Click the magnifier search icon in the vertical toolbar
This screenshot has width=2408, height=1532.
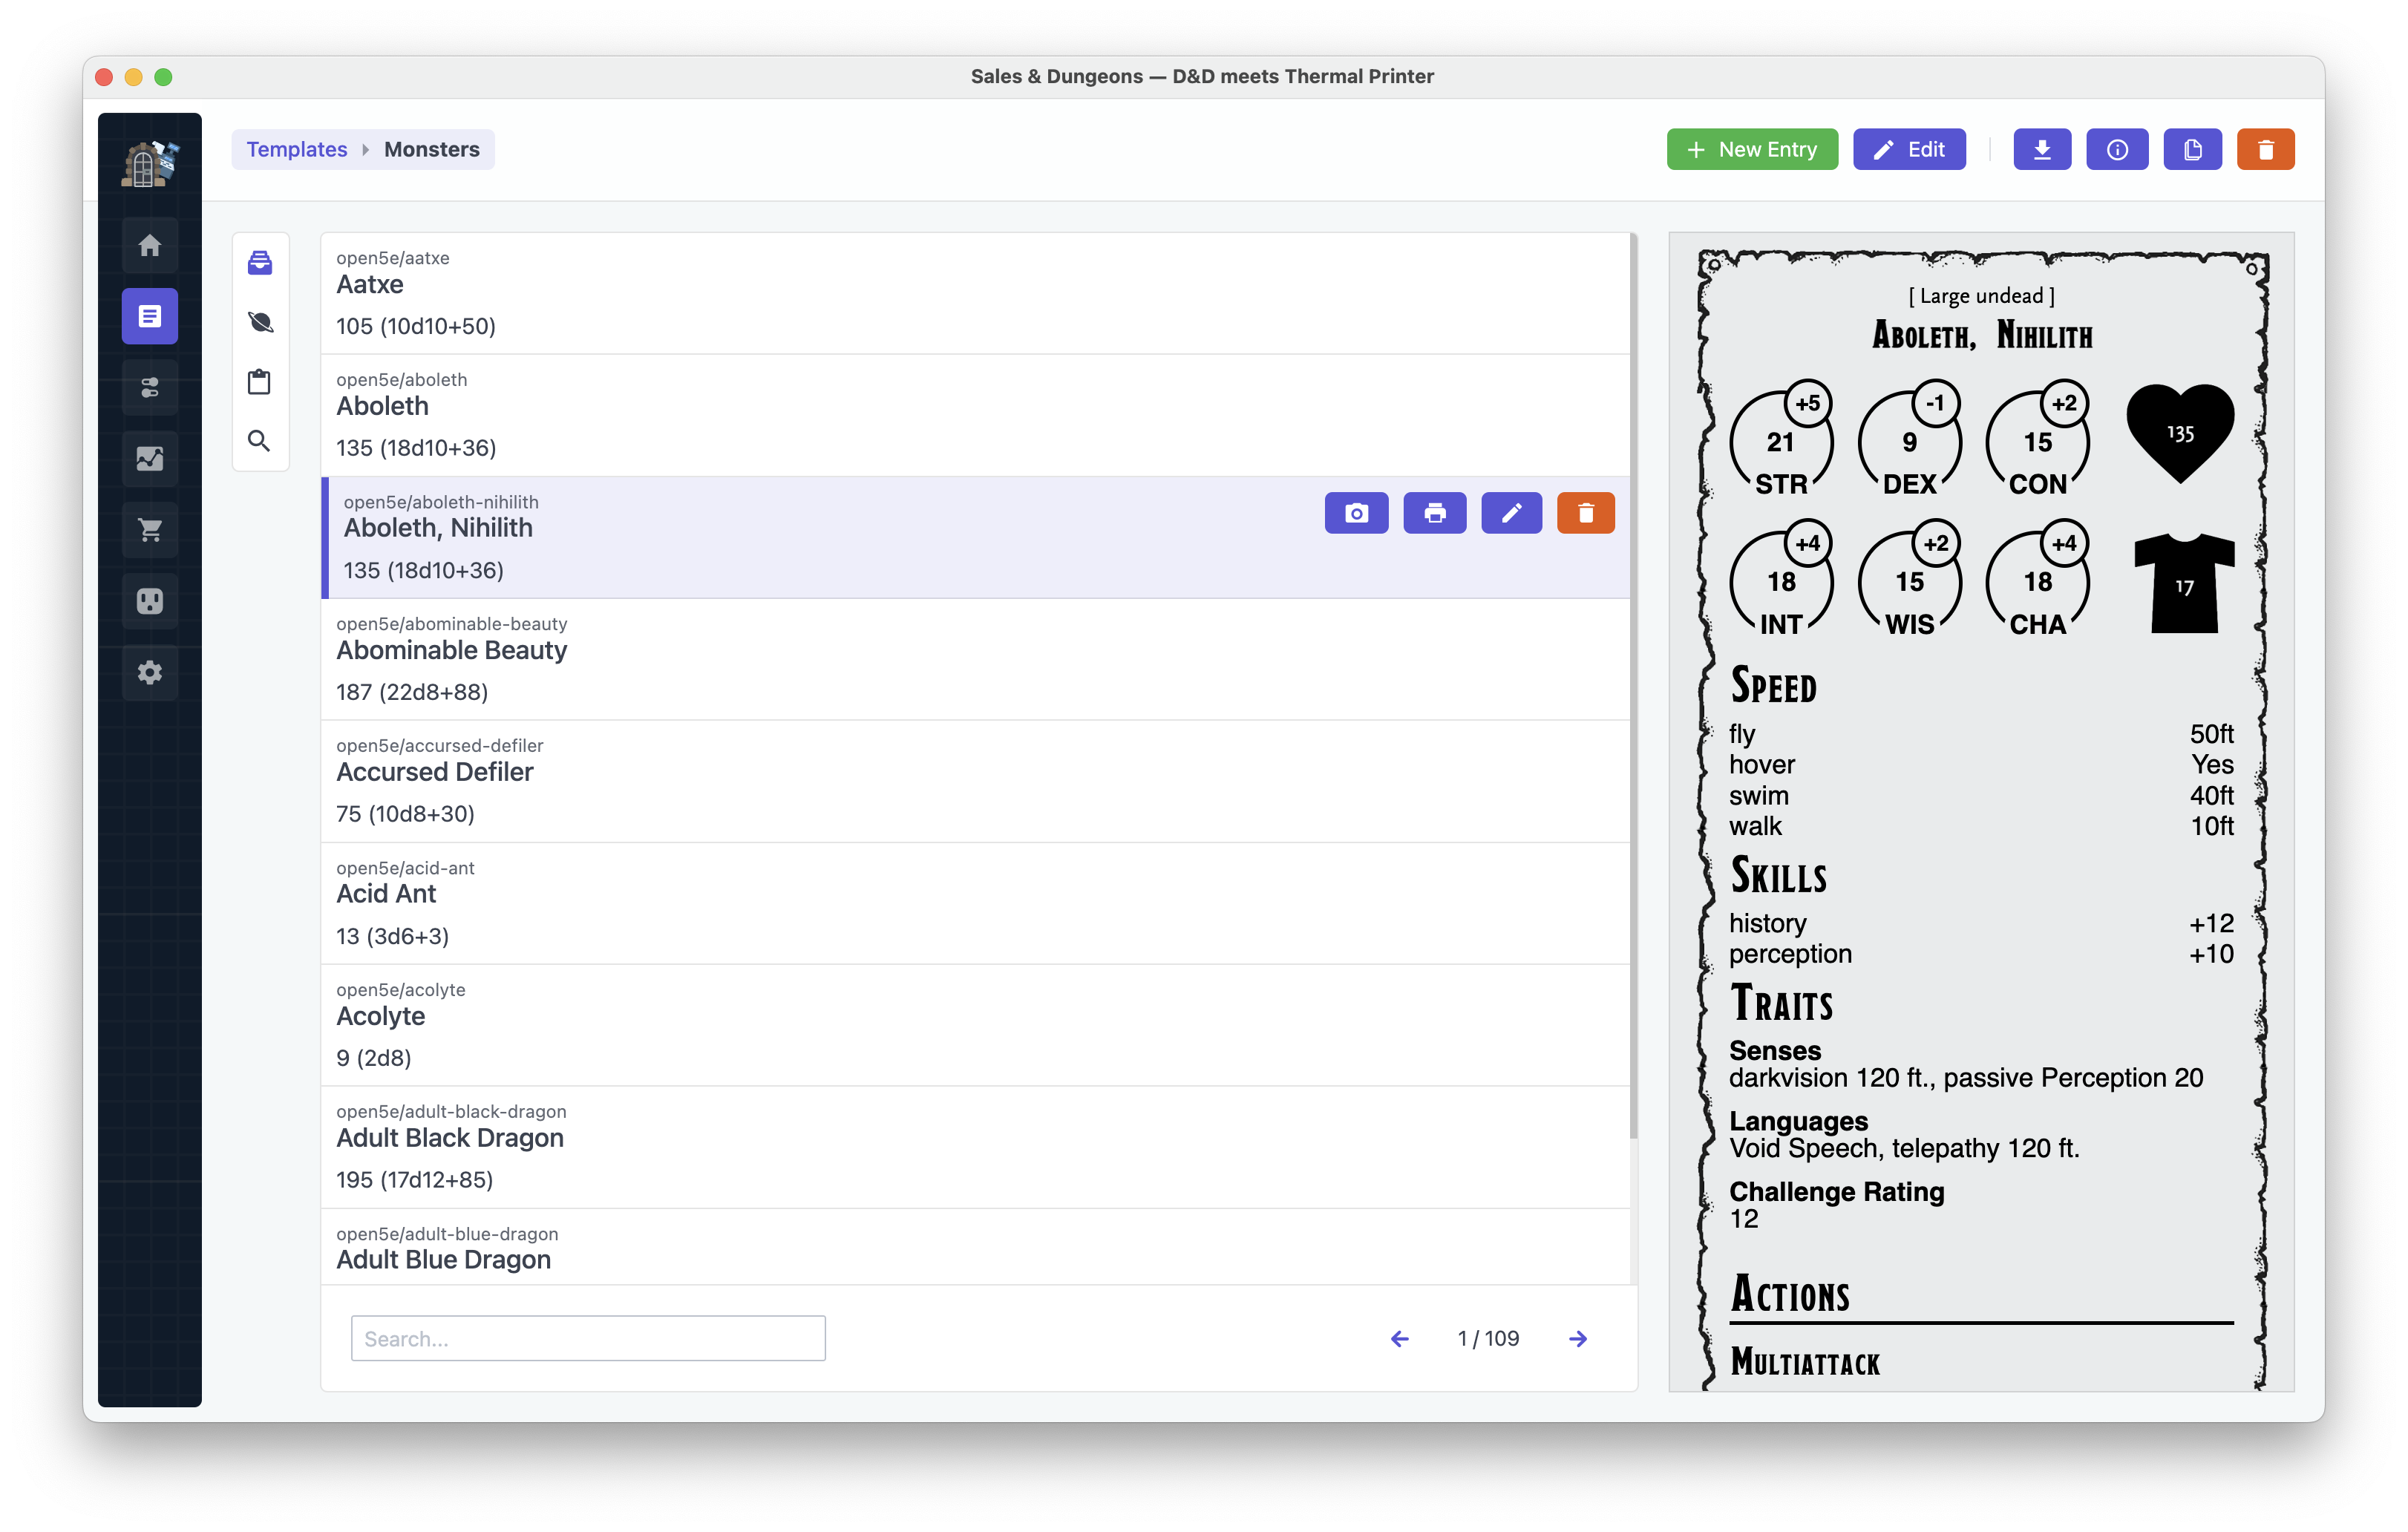260,441
